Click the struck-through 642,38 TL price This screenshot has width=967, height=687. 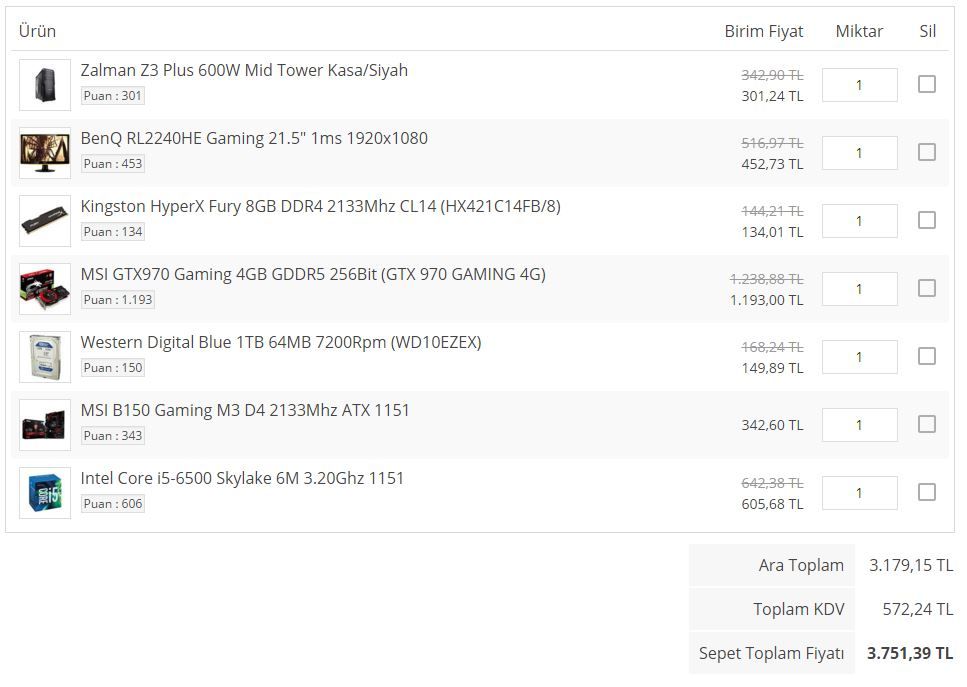[x=772, y=483]
